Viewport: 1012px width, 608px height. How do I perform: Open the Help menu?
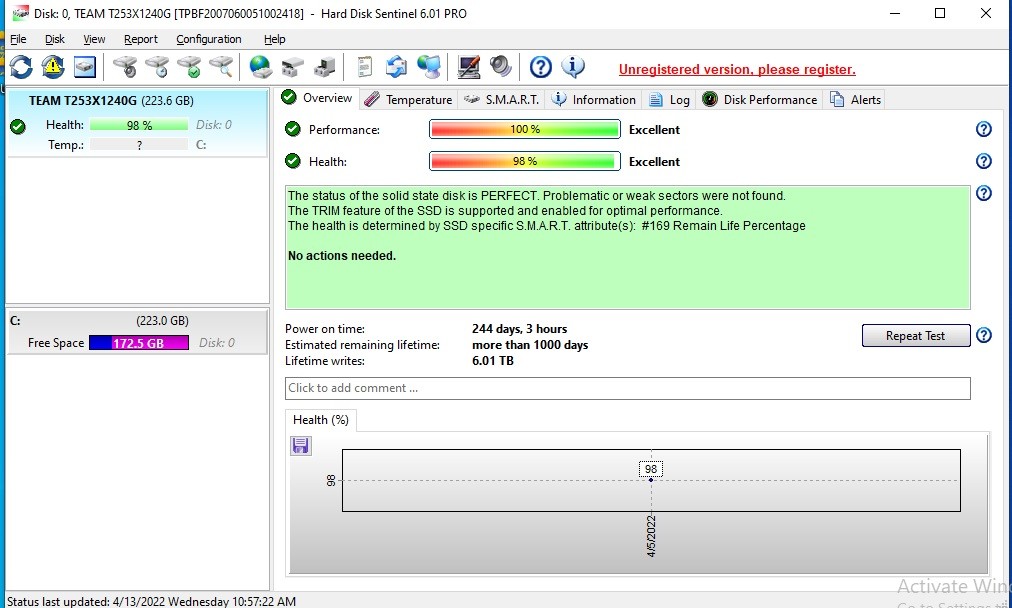(x=274, y=39)
